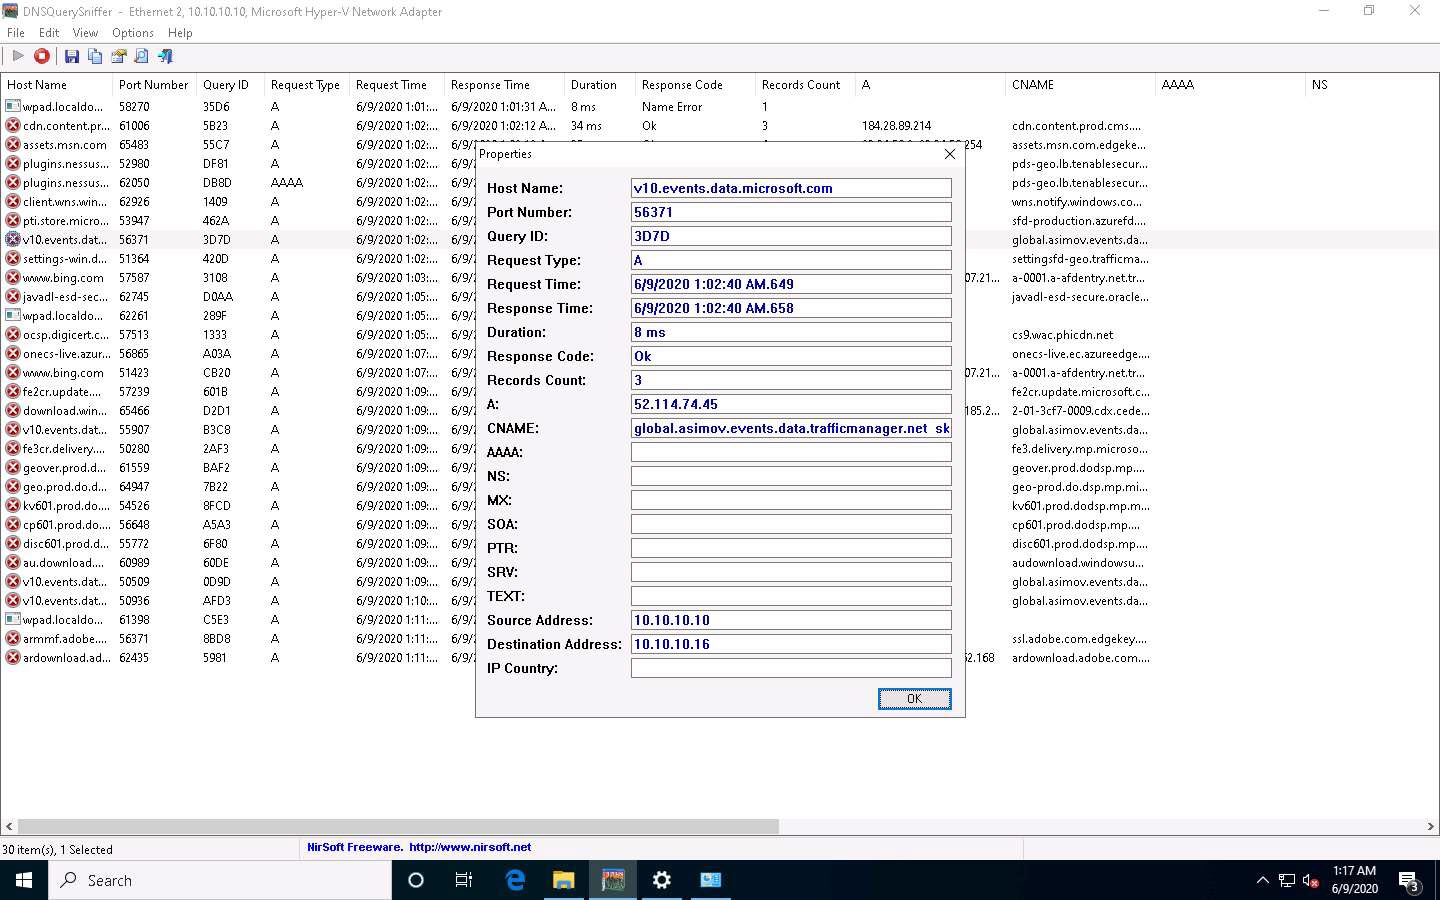Show hidden tray icons chevron
Viewport: 1440px width, 900px height.
pyautogui.click(x=1262, y=881)
